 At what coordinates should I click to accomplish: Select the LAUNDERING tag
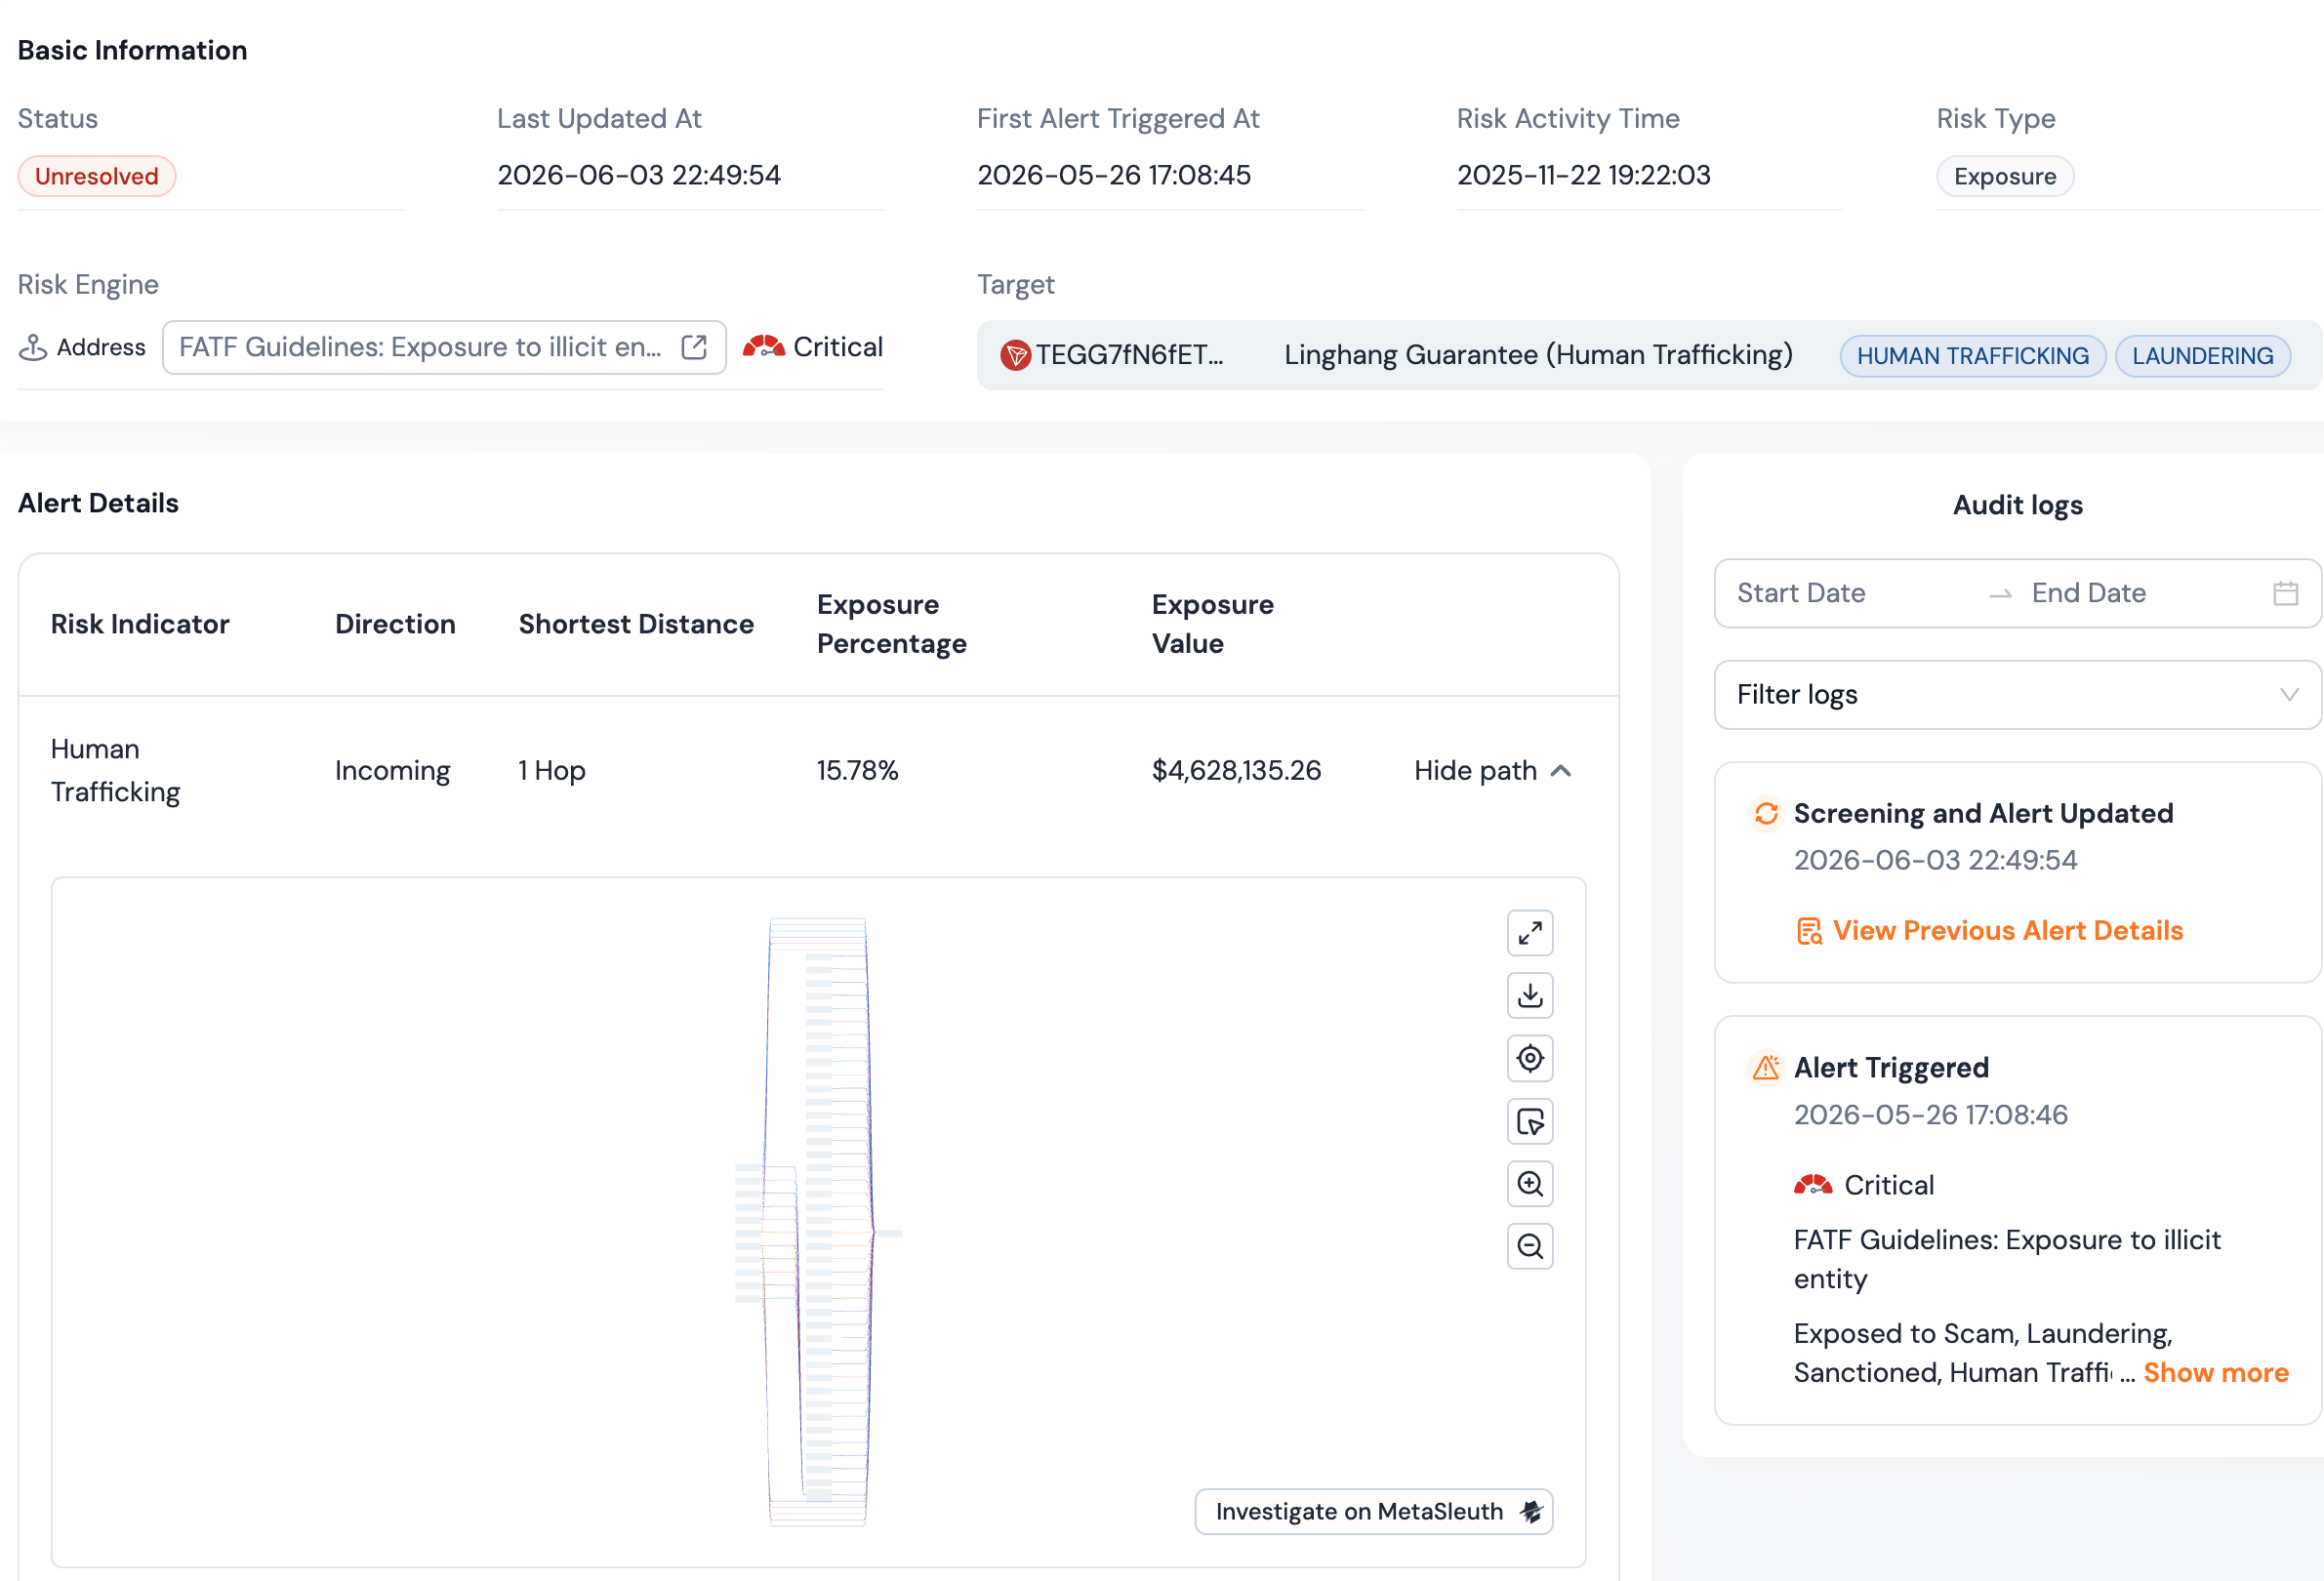coord(2202,356)
